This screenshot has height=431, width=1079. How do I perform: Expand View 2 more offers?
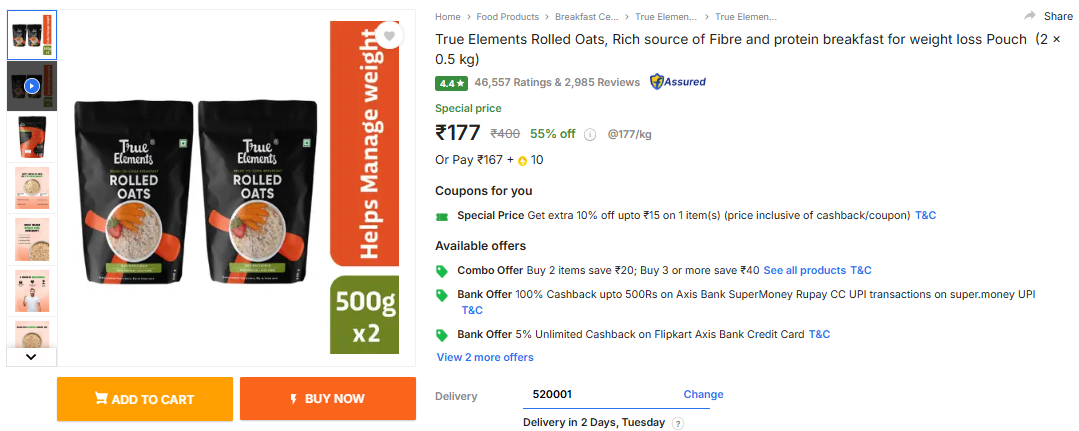485,357
